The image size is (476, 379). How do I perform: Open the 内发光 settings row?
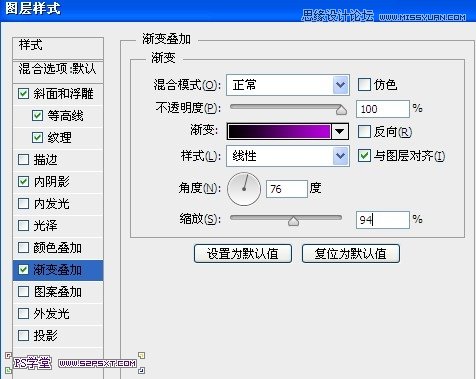58,204
